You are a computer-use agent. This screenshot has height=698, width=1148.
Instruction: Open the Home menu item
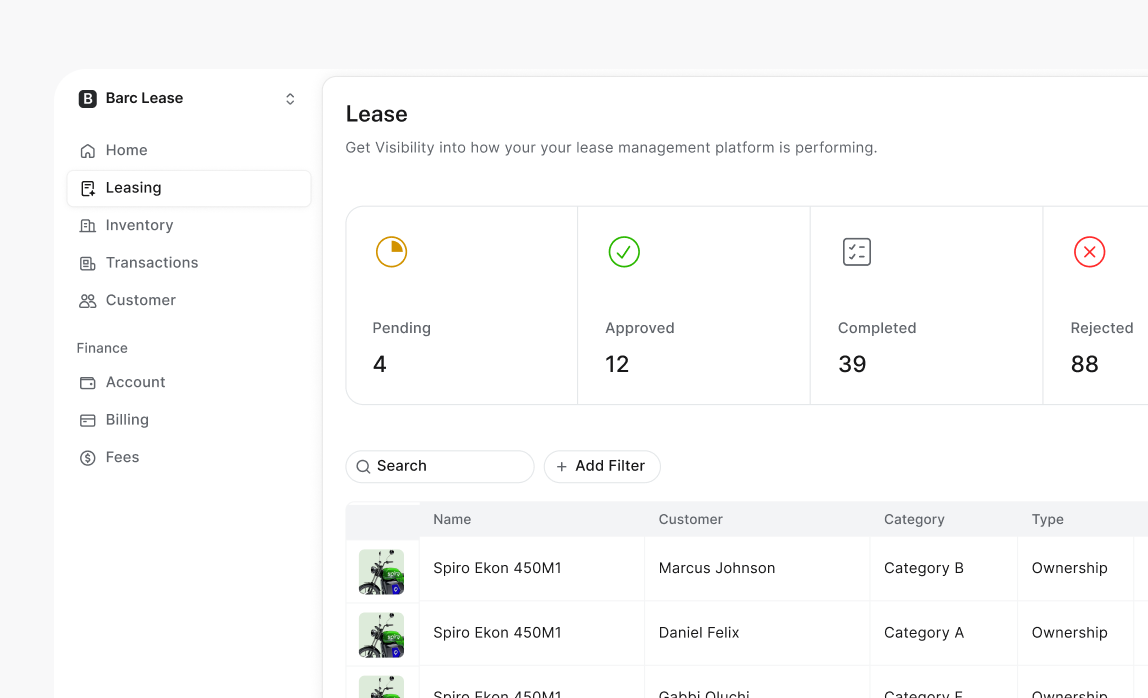click(x=189, y=150)
